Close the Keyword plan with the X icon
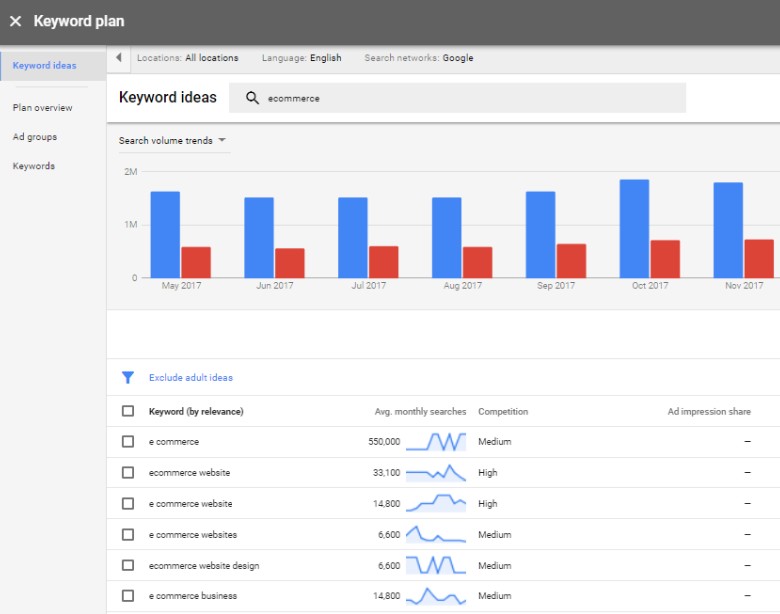The image size is (780, 614). coord(15,21)
